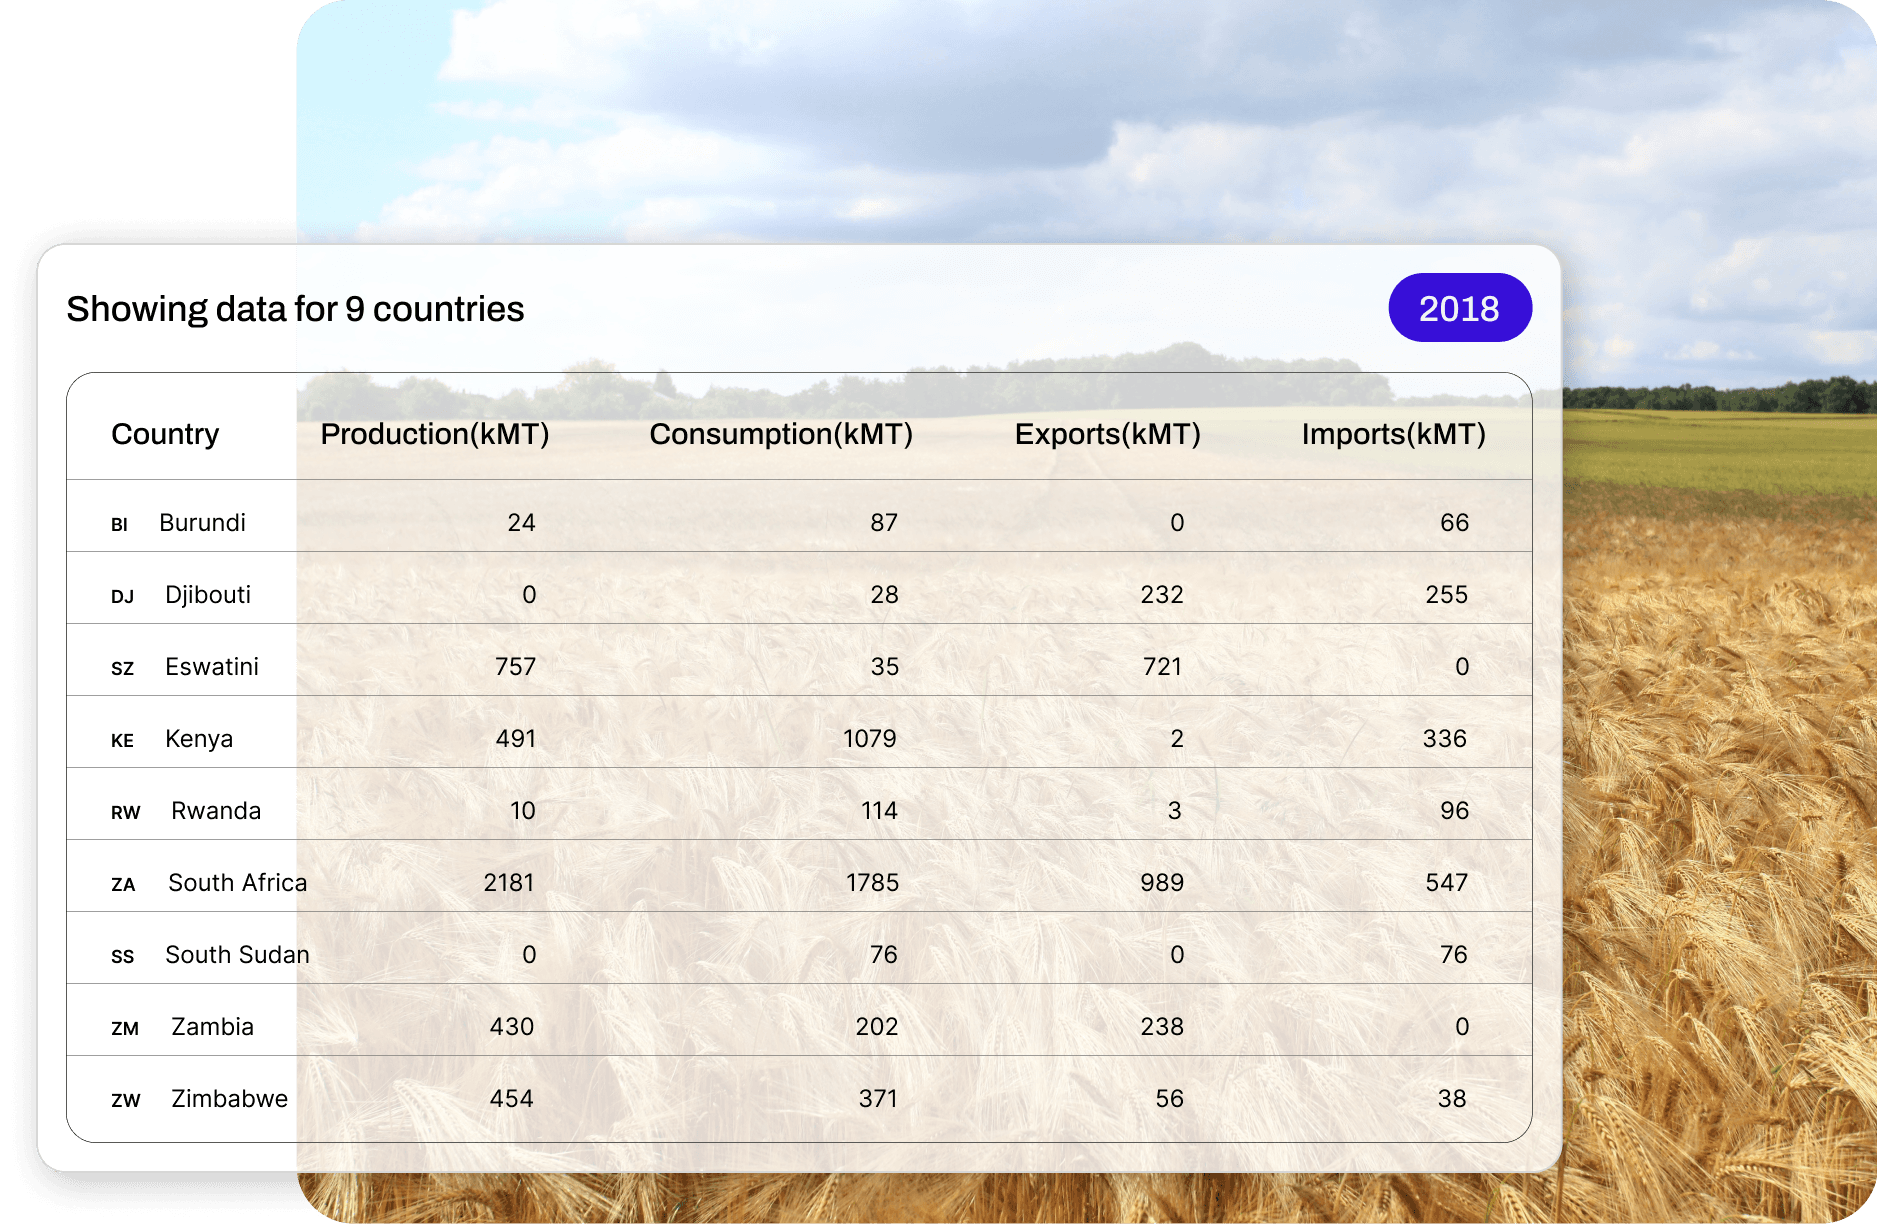Click Djibouti's imports value 255

(x=1446, y=595)
